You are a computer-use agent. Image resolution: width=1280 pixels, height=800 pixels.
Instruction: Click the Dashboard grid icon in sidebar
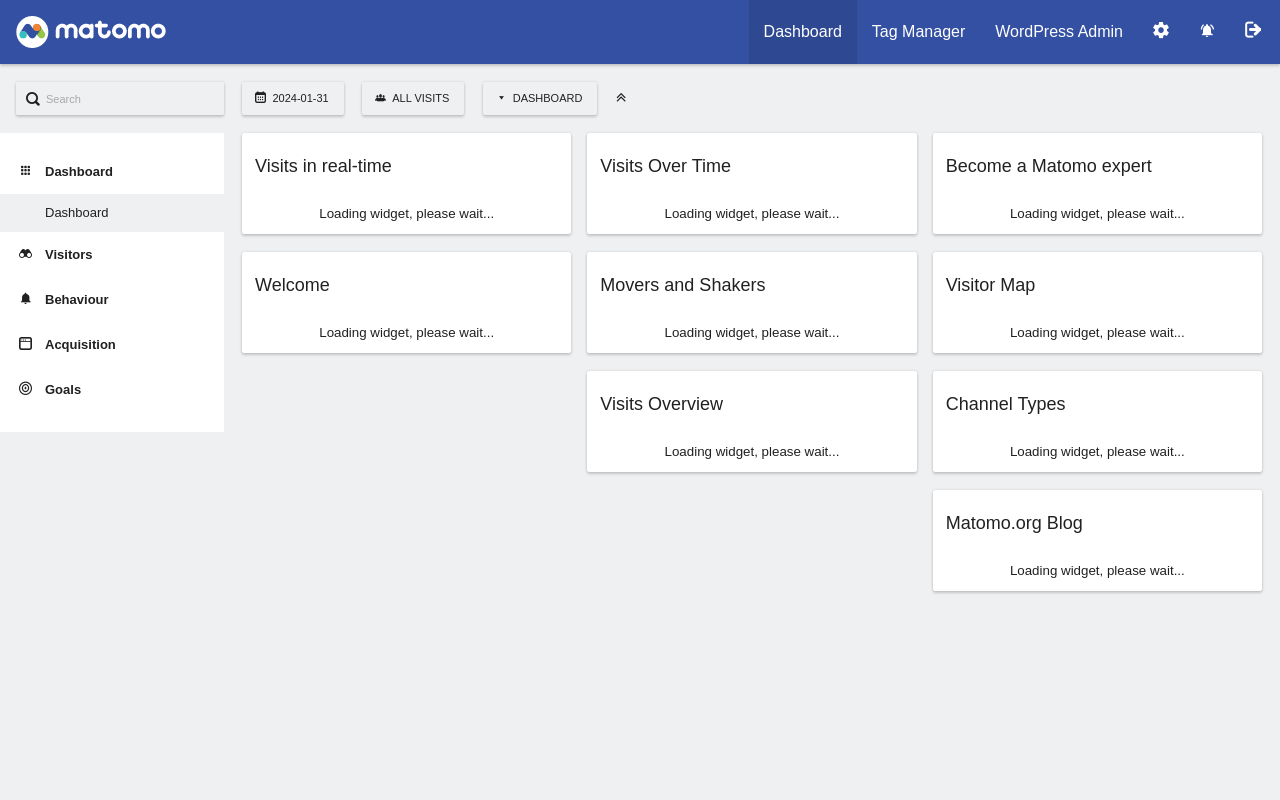pyautogui.click(x=25, y=171)
